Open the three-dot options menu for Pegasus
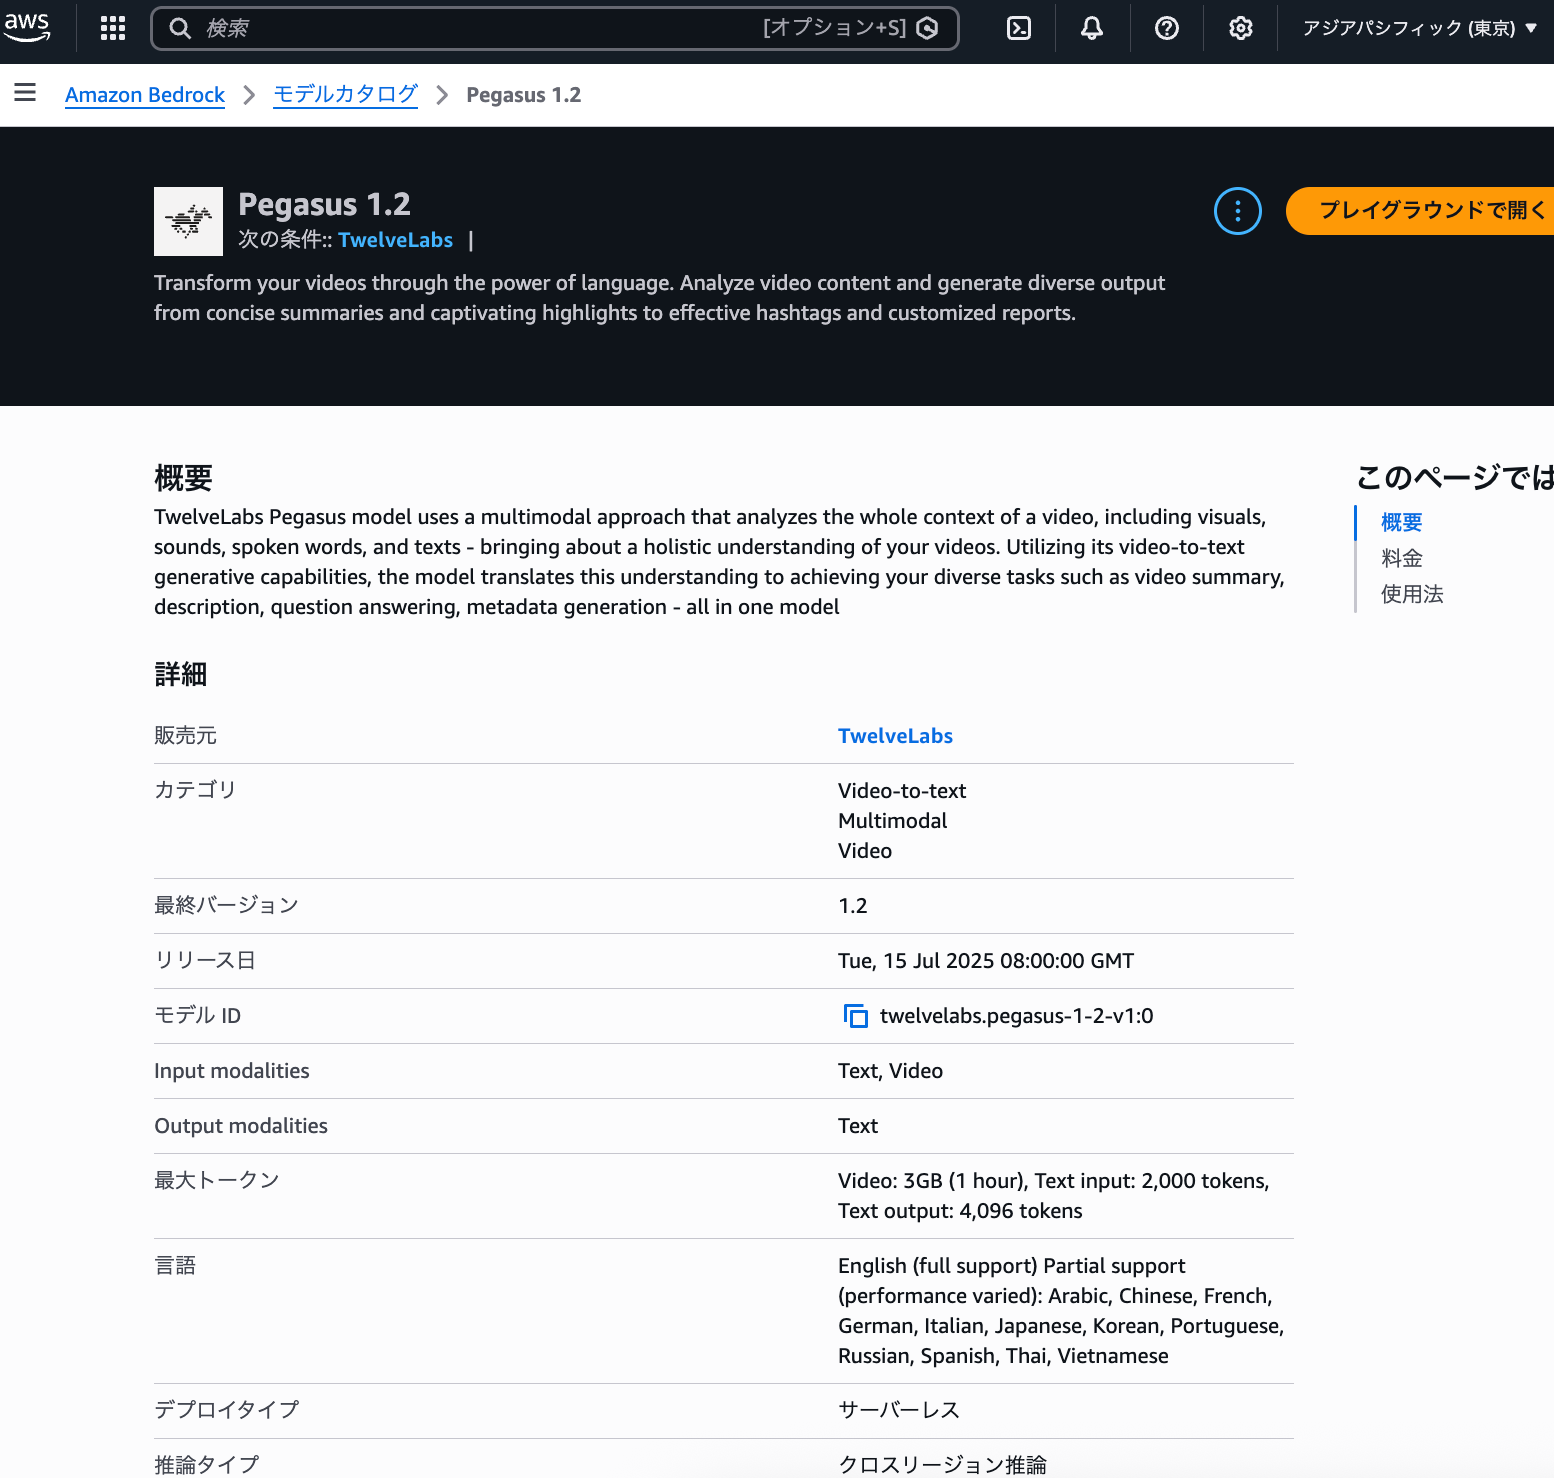1554x1478 pixels. pyautogui.click(x=1238, y=211)
